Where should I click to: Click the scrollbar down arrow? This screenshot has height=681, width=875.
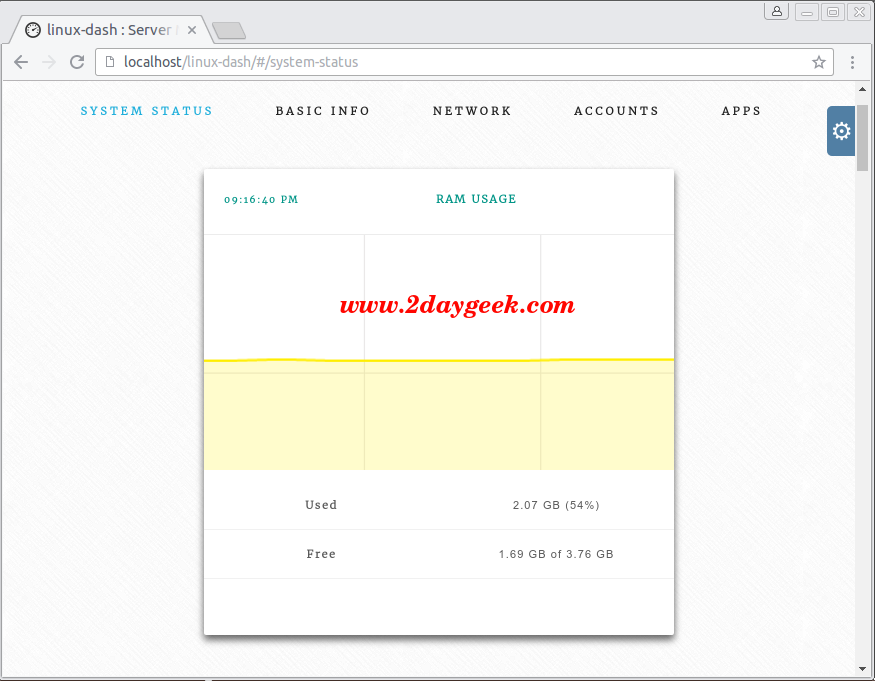pos(862,668)
